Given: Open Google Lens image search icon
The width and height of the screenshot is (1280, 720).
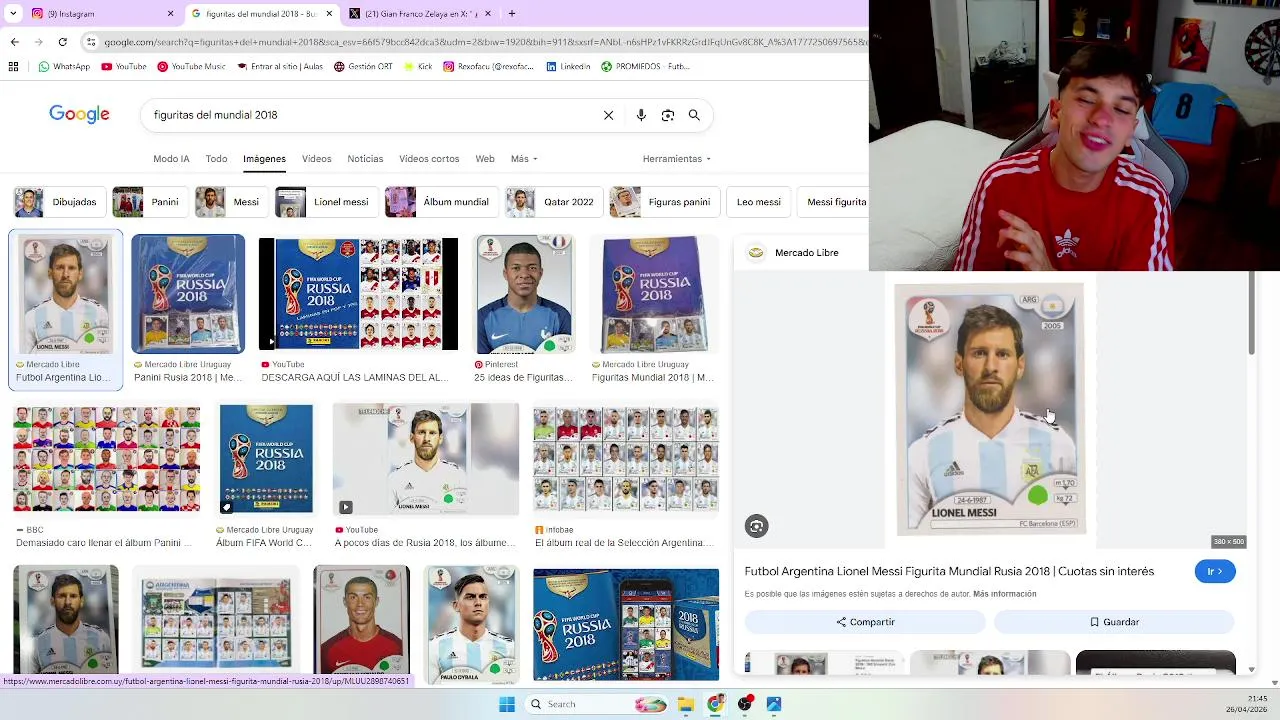Looking at the screenshot, I should point(668,115).
